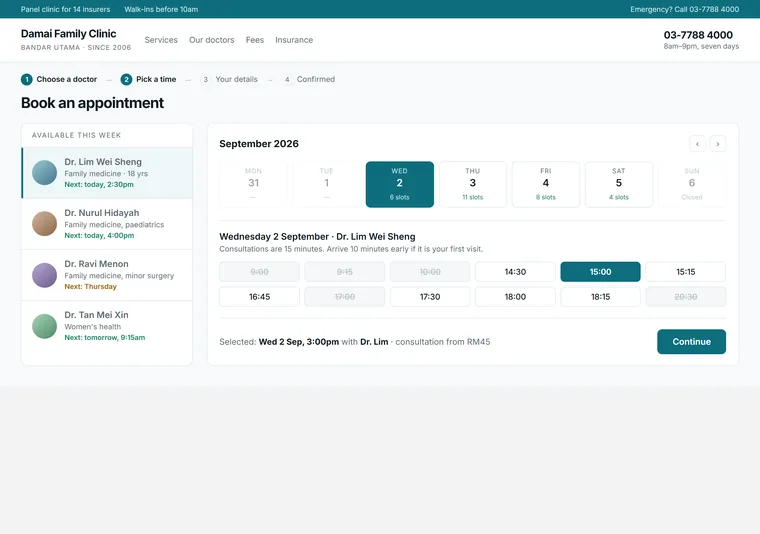Select Dr. Tan Mei Xin
760x534 pixels.
[x=107, y=326]
